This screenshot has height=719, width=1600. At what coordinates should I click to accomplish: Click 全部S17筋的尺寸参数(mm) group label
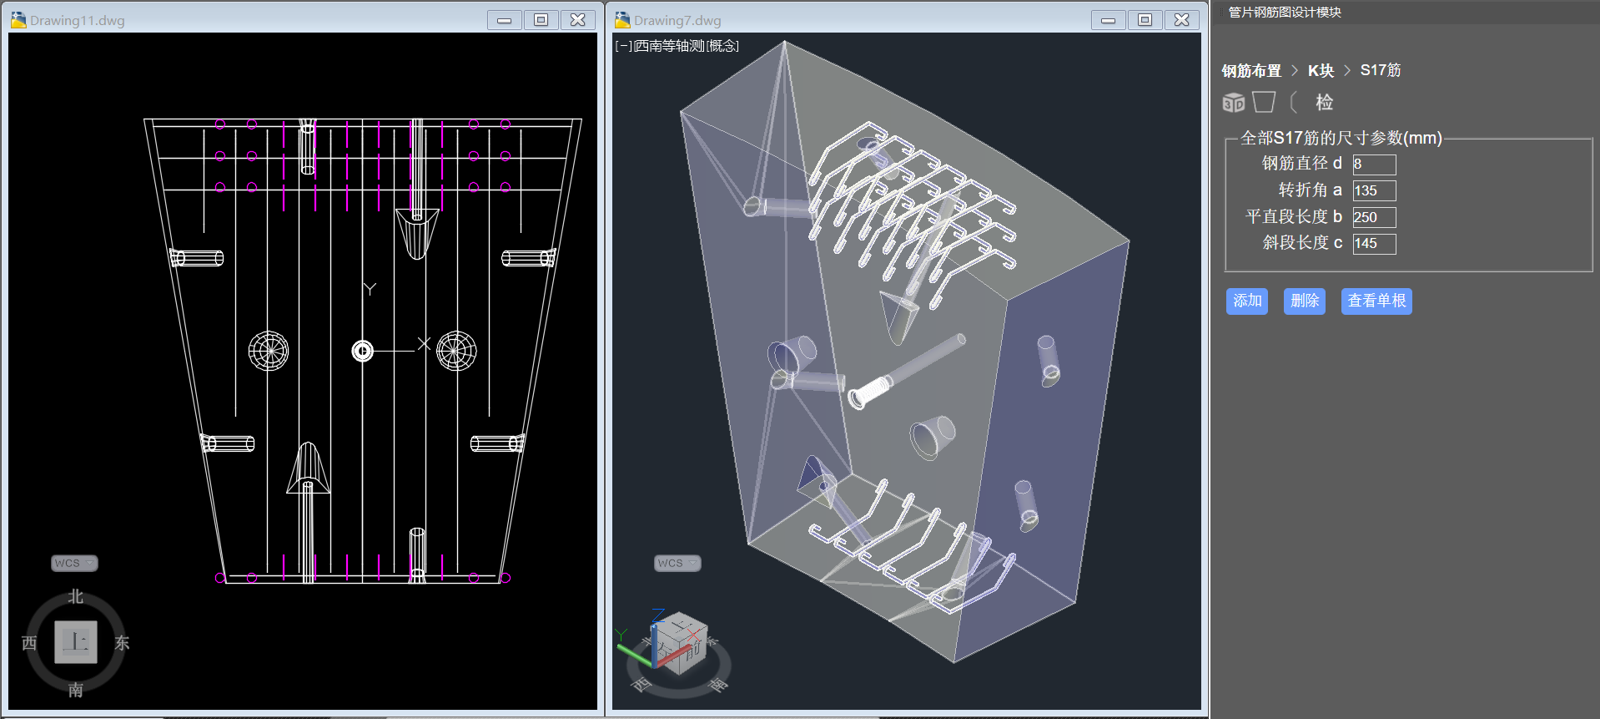tap(1341, 138)
